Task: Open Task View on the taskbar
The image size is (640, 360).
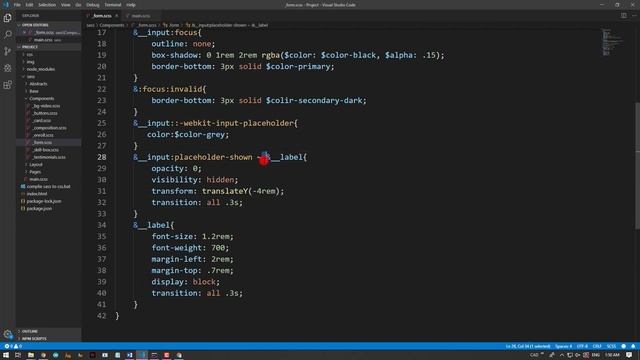Action: (18, 355)
